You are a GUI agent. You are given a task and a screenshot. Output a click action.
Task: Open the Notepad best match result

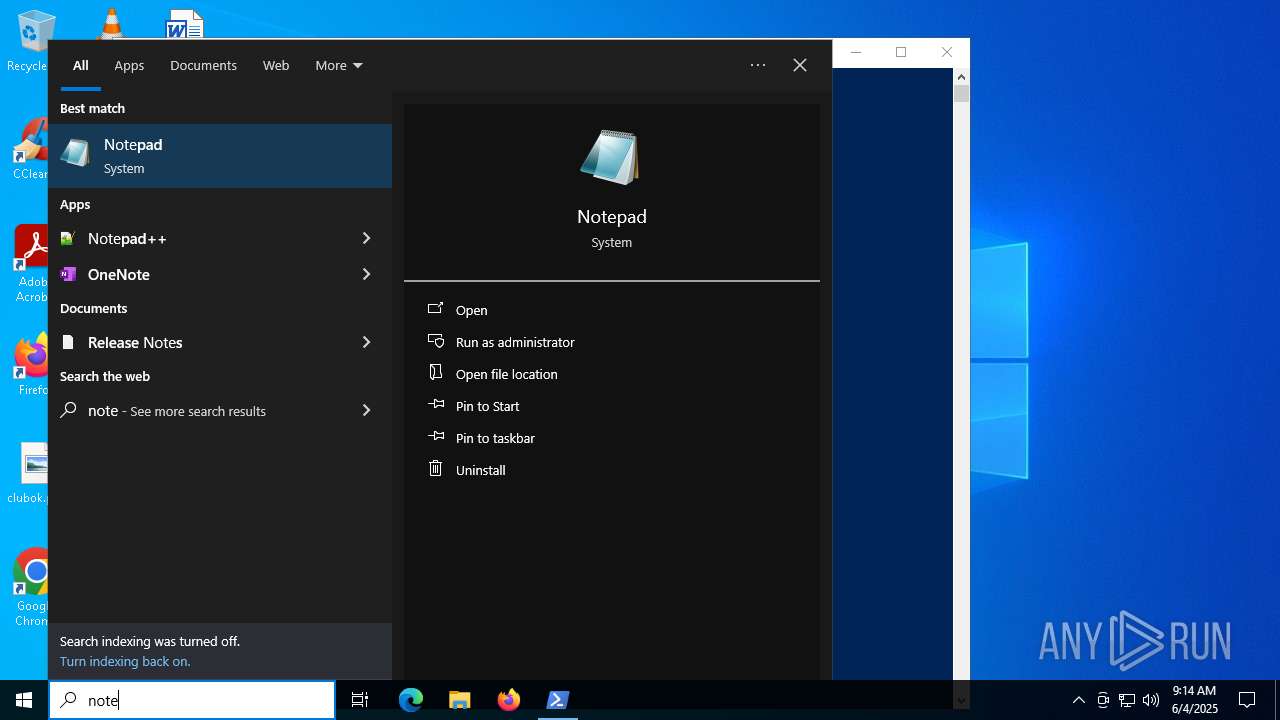point(220,156)
